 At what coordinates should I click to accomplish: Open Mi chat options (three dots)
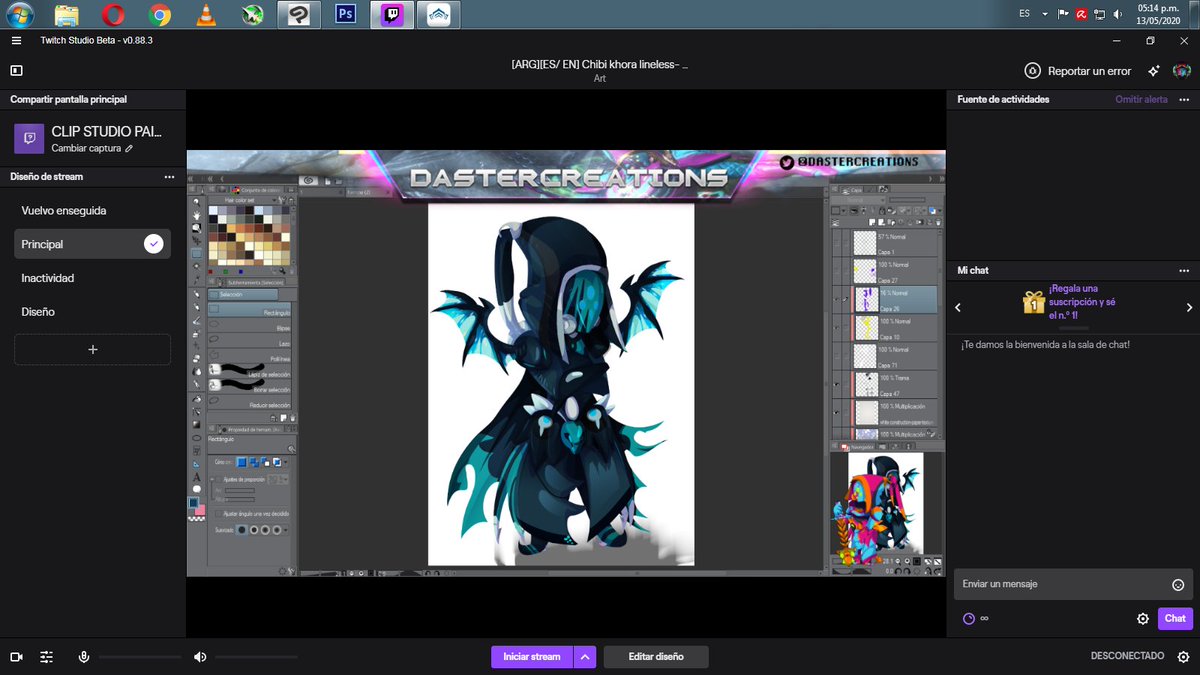pos(1184,270)
